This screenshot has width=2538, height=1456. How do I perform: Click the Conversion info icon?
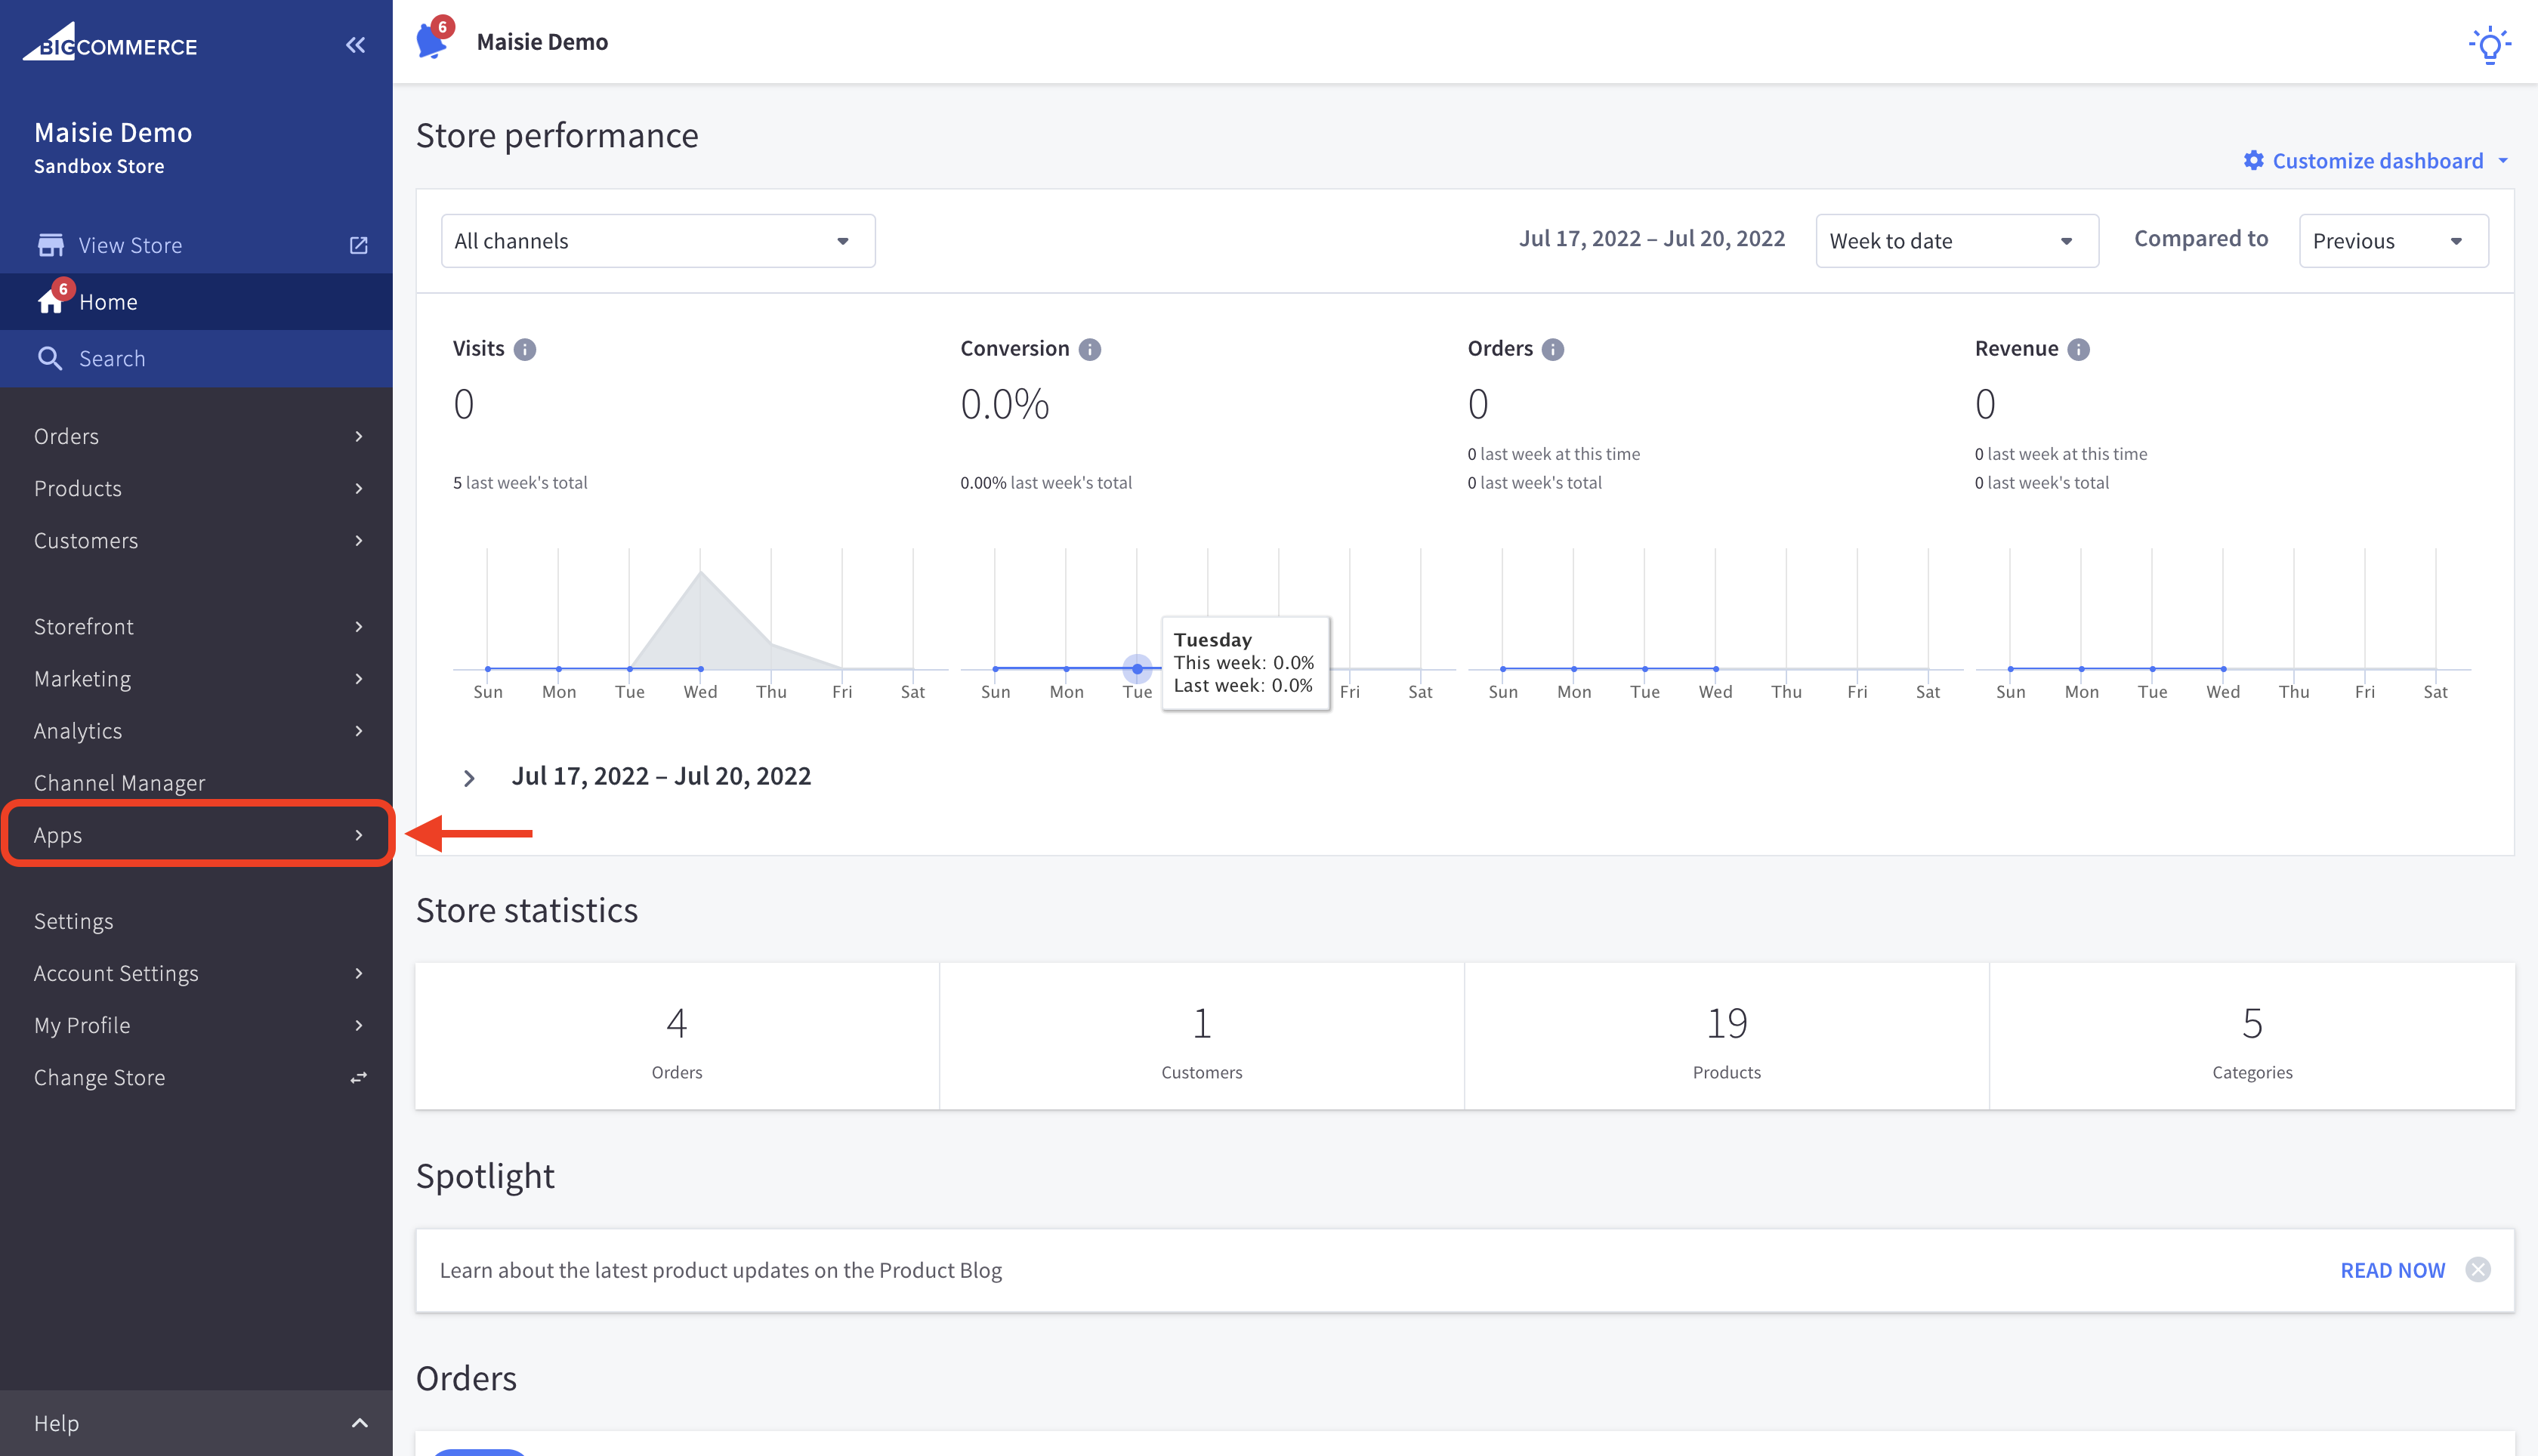1090,349
